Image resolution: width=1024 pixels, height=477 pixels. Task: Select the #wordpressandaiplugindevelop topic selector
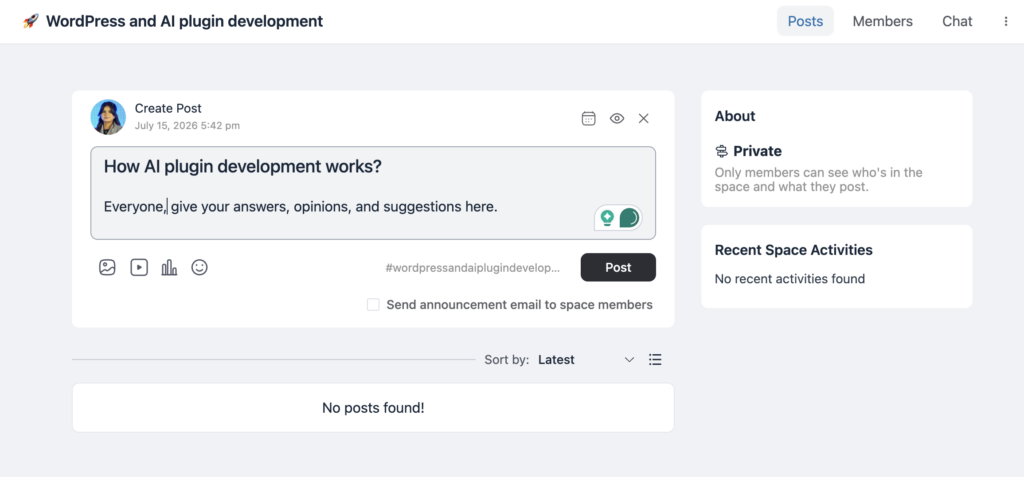pos(473,268)
